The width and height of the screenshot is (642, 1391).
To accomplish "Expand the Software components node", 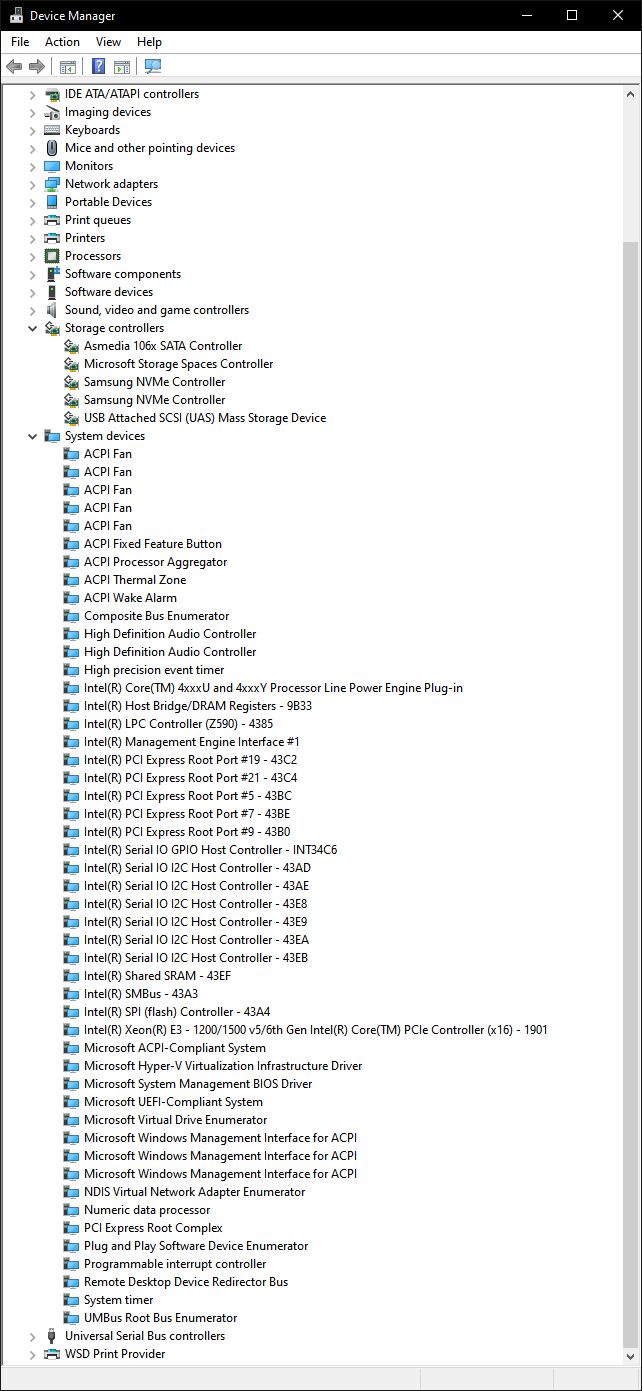I will (32, 274).
